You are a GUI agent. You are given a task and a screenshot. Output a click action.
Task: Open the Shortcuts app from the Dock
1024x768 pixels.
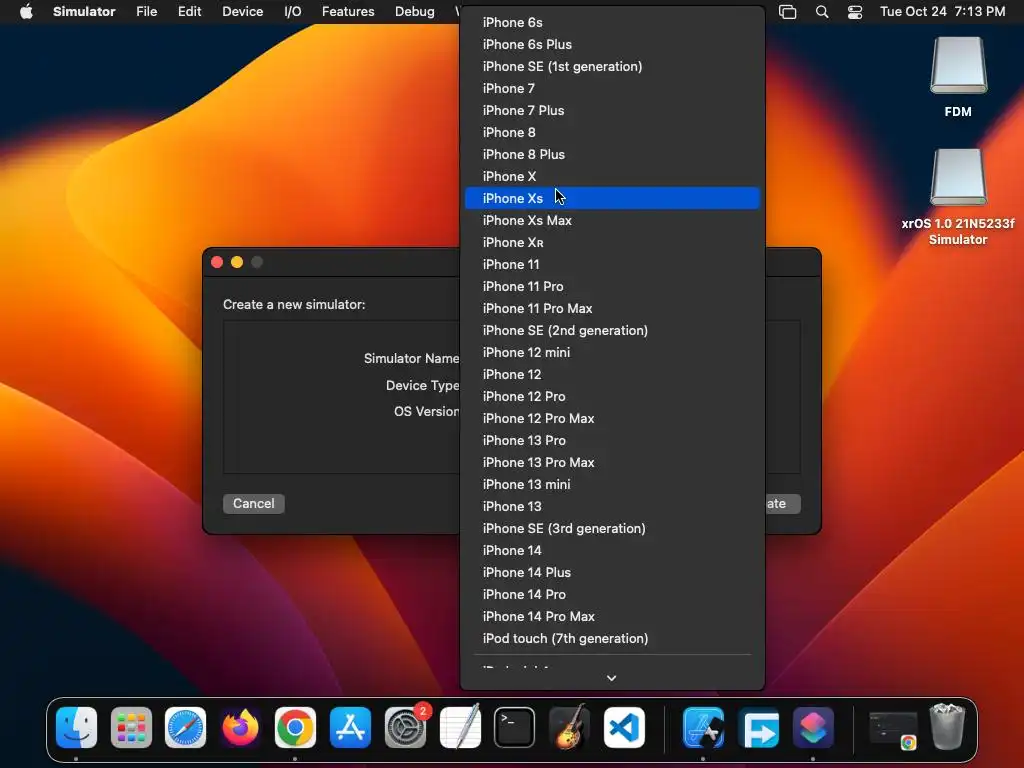click(x=813, y=727)
